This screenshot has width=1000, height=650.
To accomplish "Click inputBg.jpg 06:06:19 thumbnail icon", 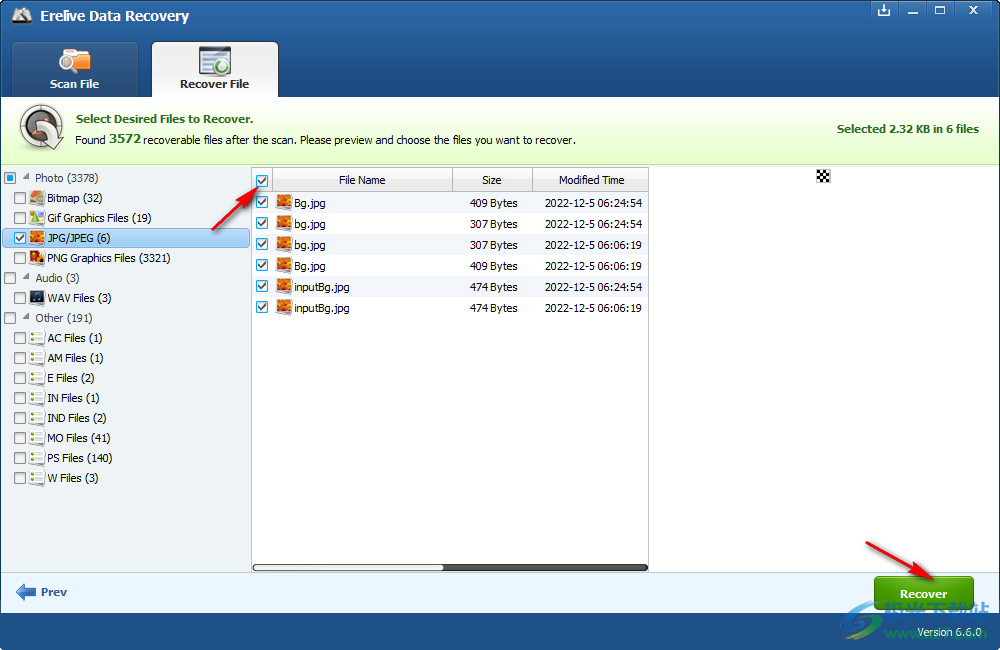I will tap(284, 307).
